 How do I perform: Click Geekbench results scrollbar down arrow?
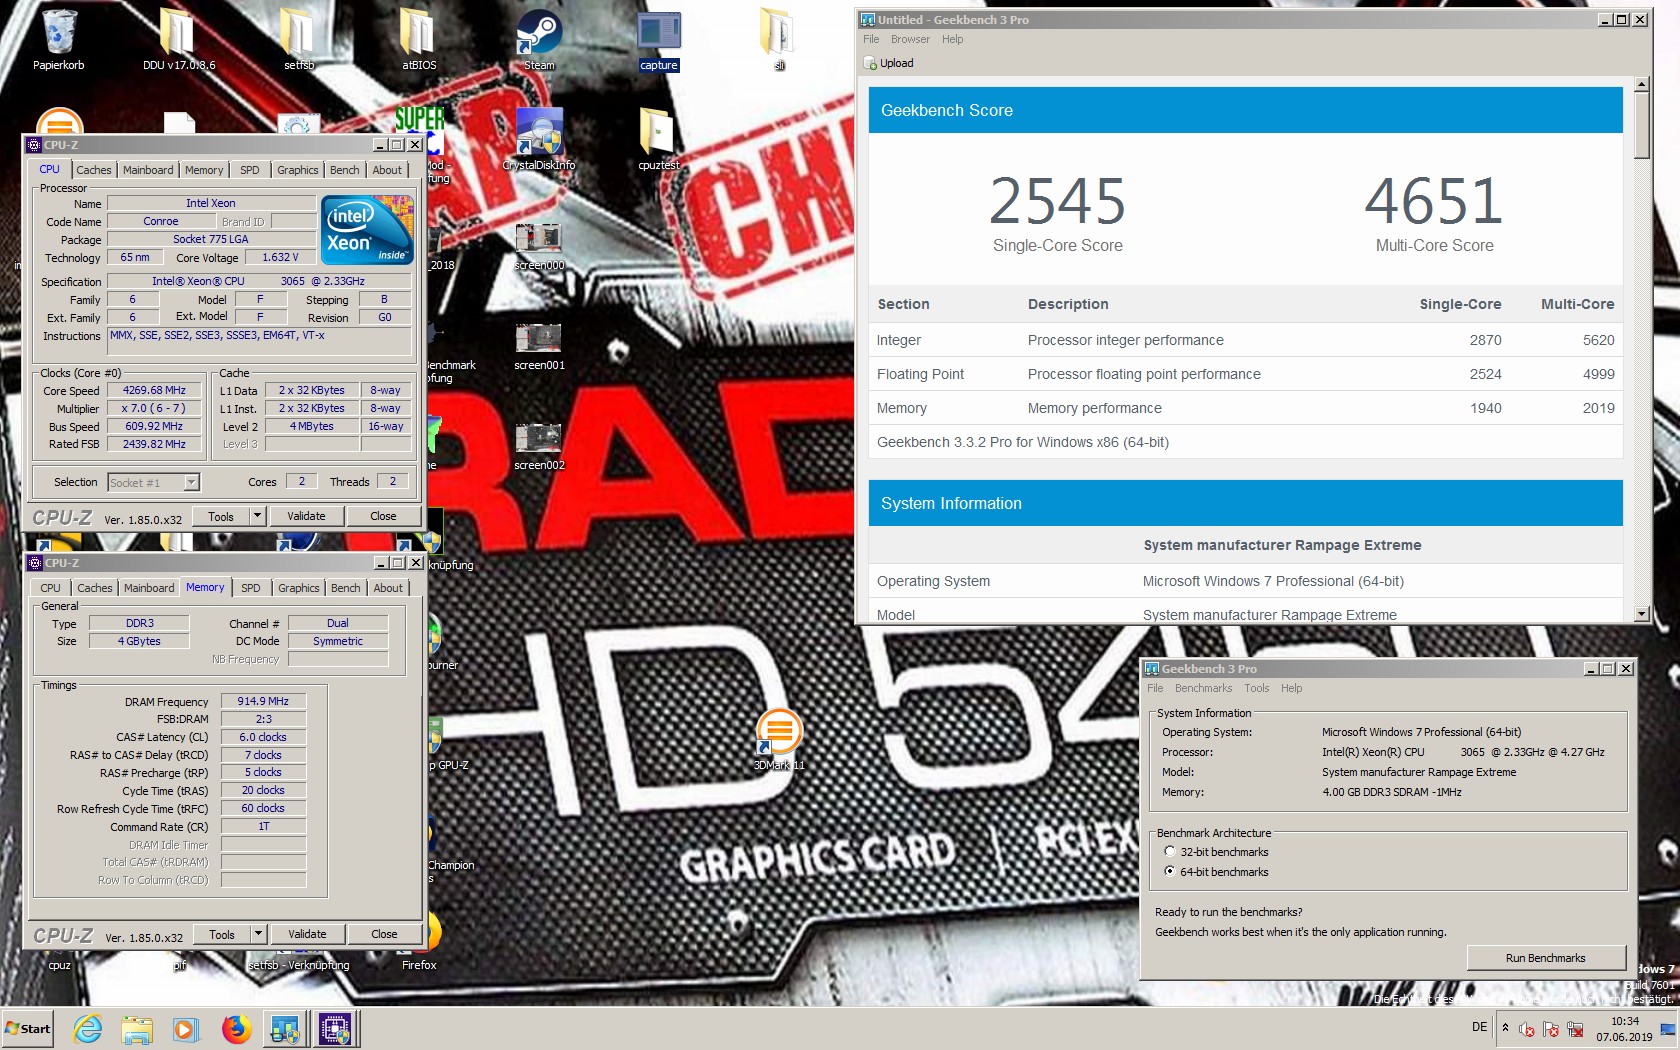(1641, 613)
